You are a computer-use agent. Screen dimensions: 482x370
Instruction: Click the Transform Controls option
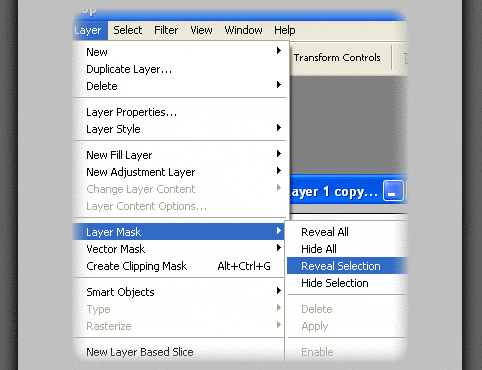[x=337, y=58]
